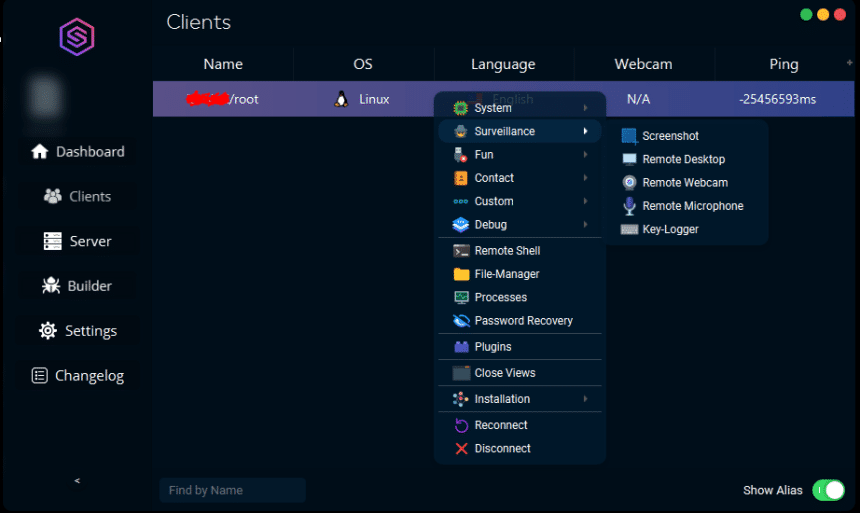Select Close Views in the context menu
The height and width of the screenshot is (513, 860).
coord(504,373)
